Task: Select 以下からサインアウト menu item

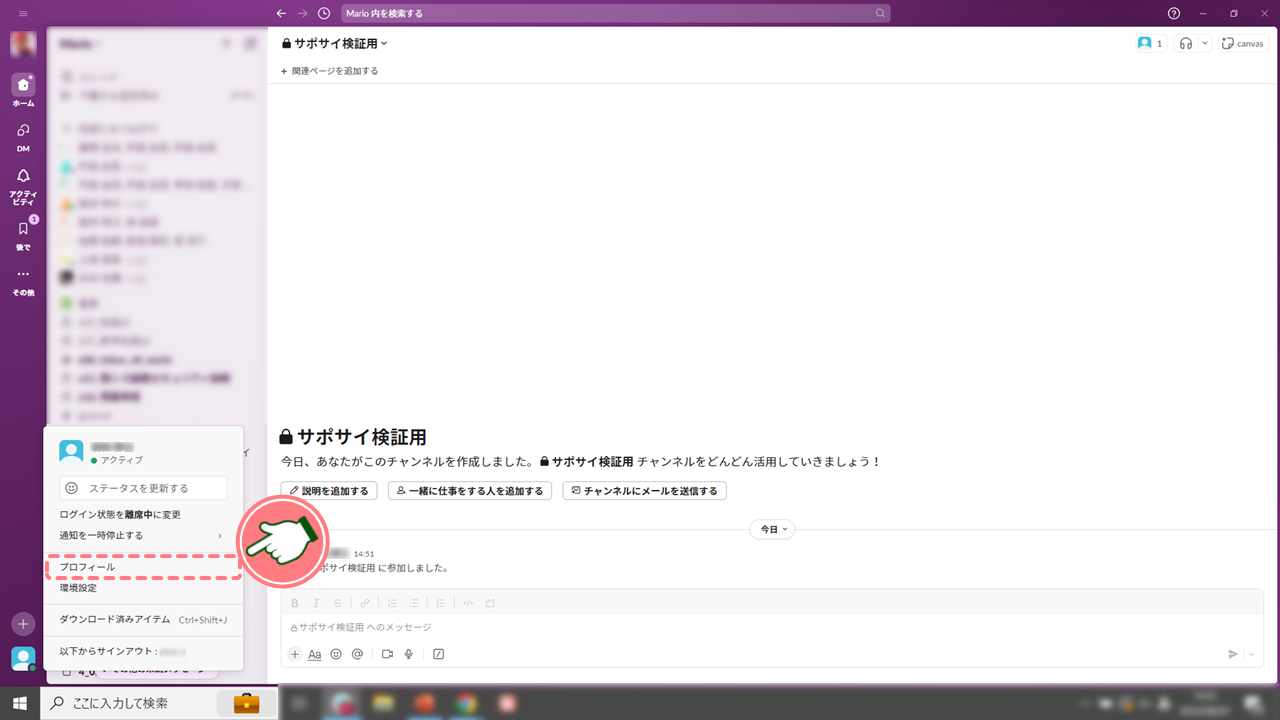Action: point(143,651)
